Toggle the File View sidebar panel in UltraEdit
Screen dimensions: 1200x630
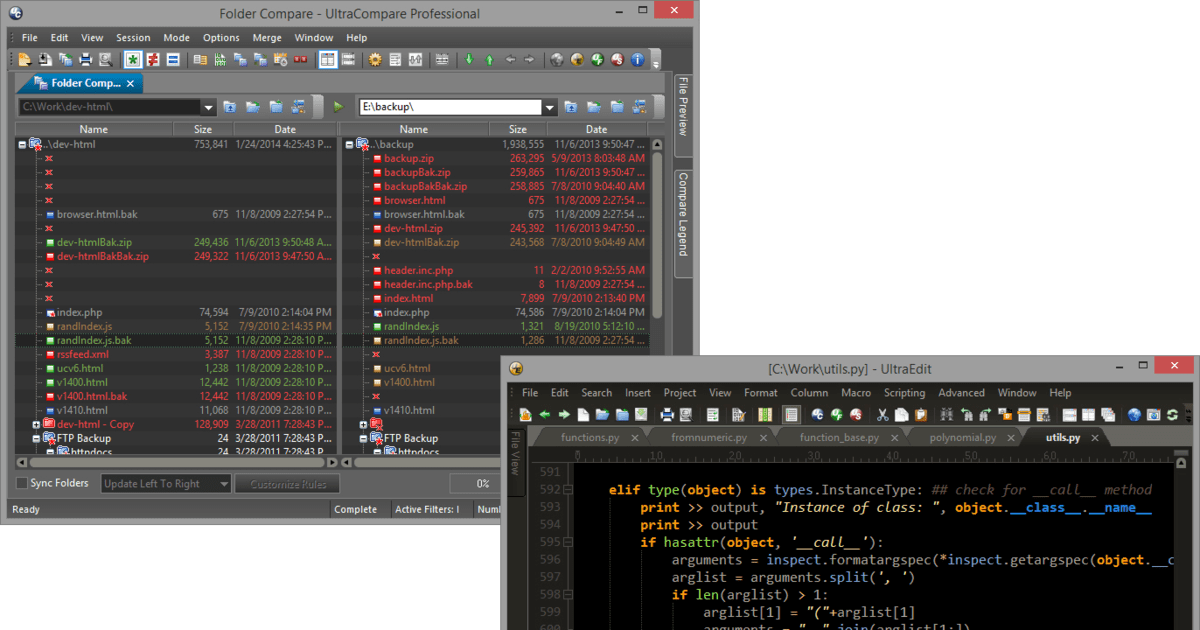coord(516,460)
